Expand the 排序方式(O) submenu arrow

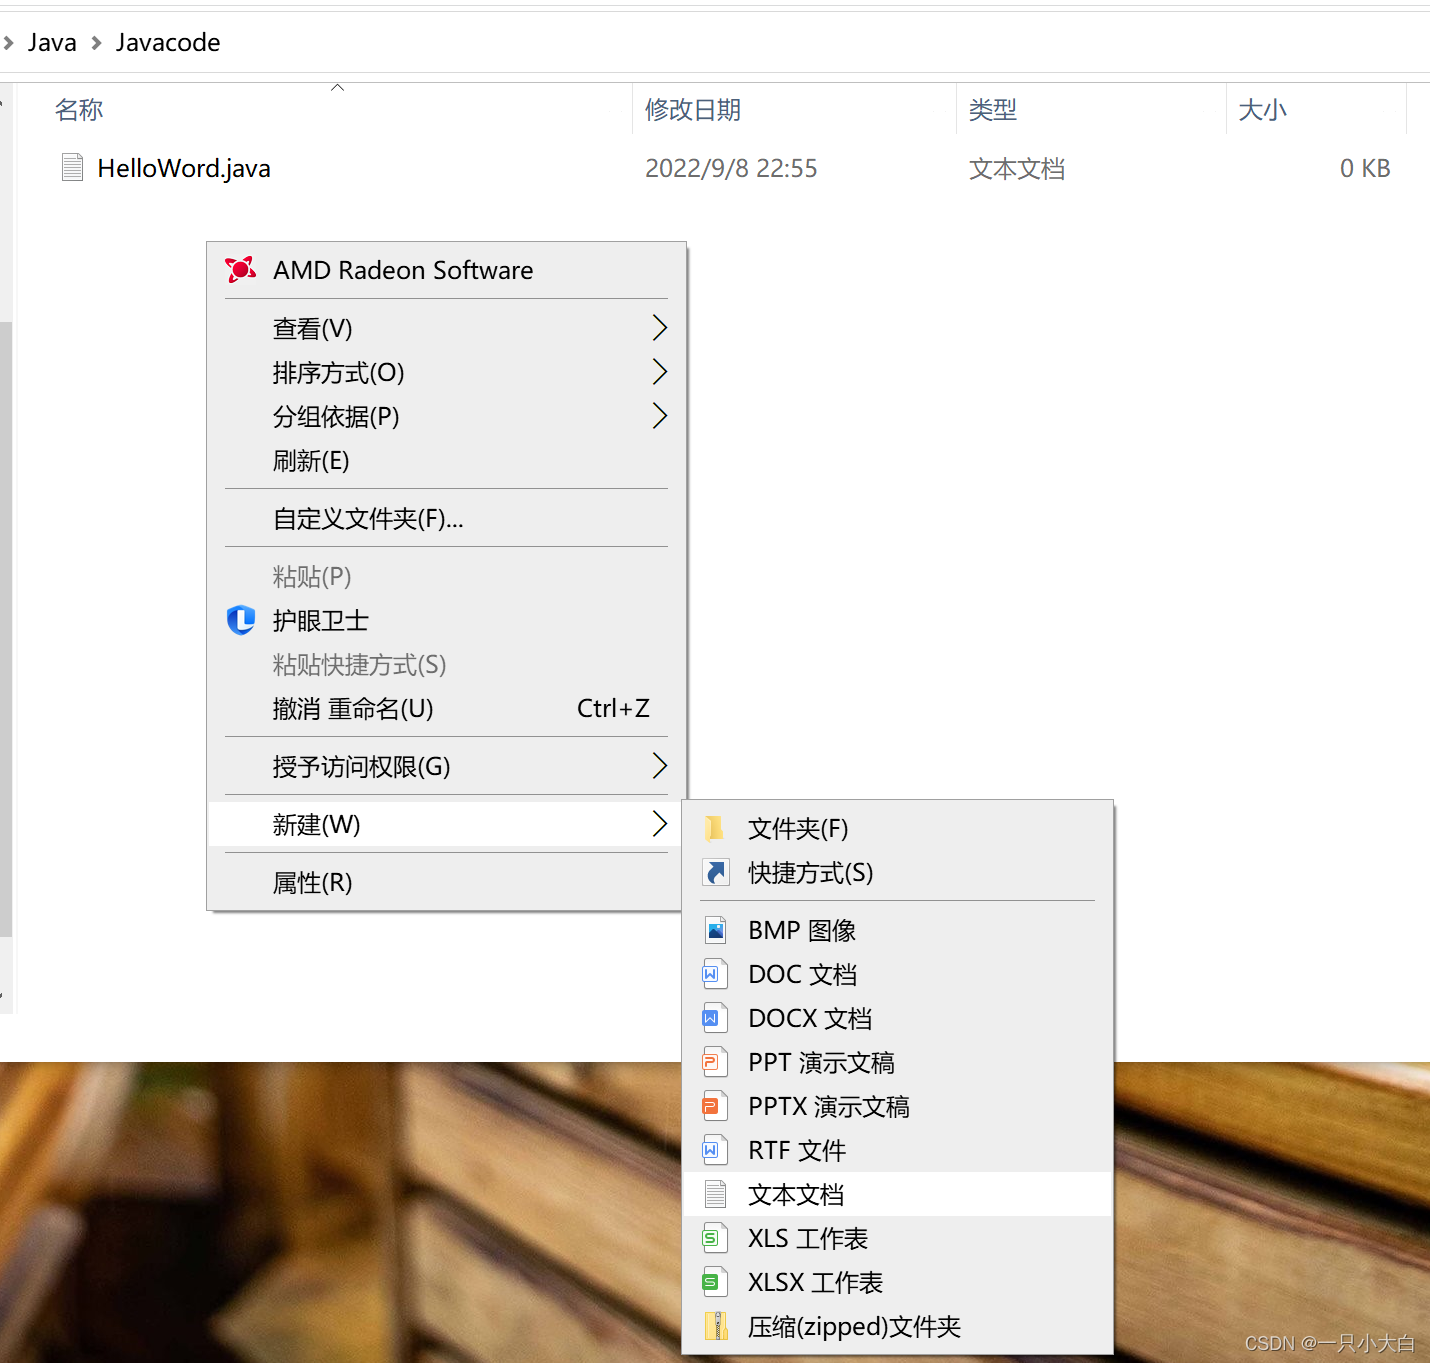point(658,371)
